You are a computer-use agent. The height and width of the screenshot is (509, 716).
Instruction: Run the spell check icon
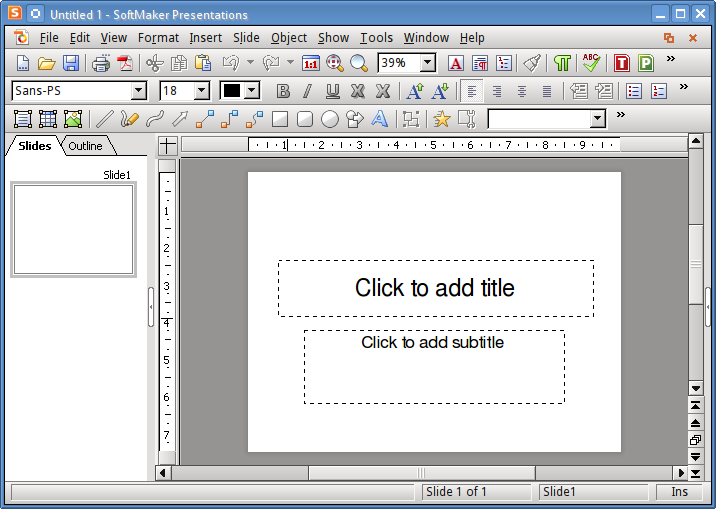(591, 63)
